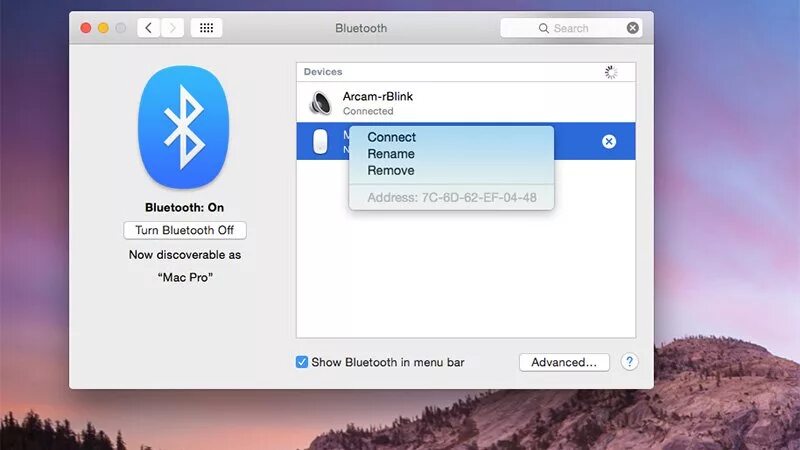Uncheck Show Bluetooth in menu bar
800x450 pixels.
(302, 362)
